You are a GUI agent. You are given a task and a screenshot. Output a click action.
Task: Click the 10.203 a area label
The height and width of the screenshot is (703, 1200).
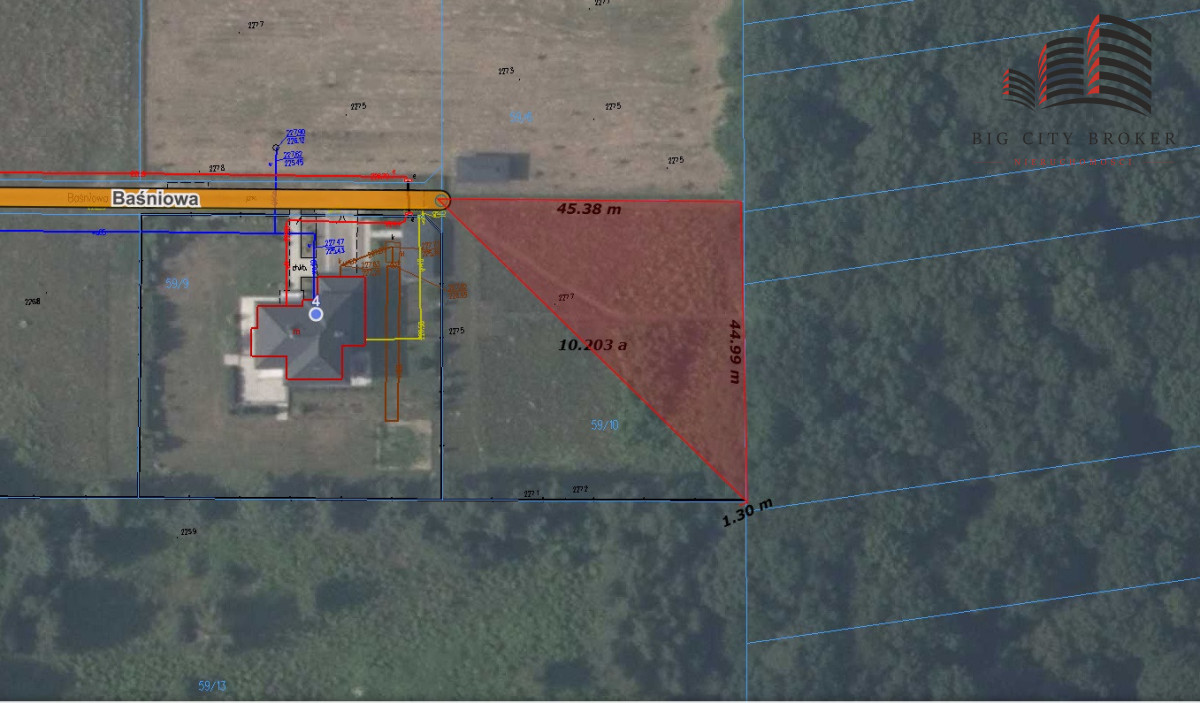[592, 345]
